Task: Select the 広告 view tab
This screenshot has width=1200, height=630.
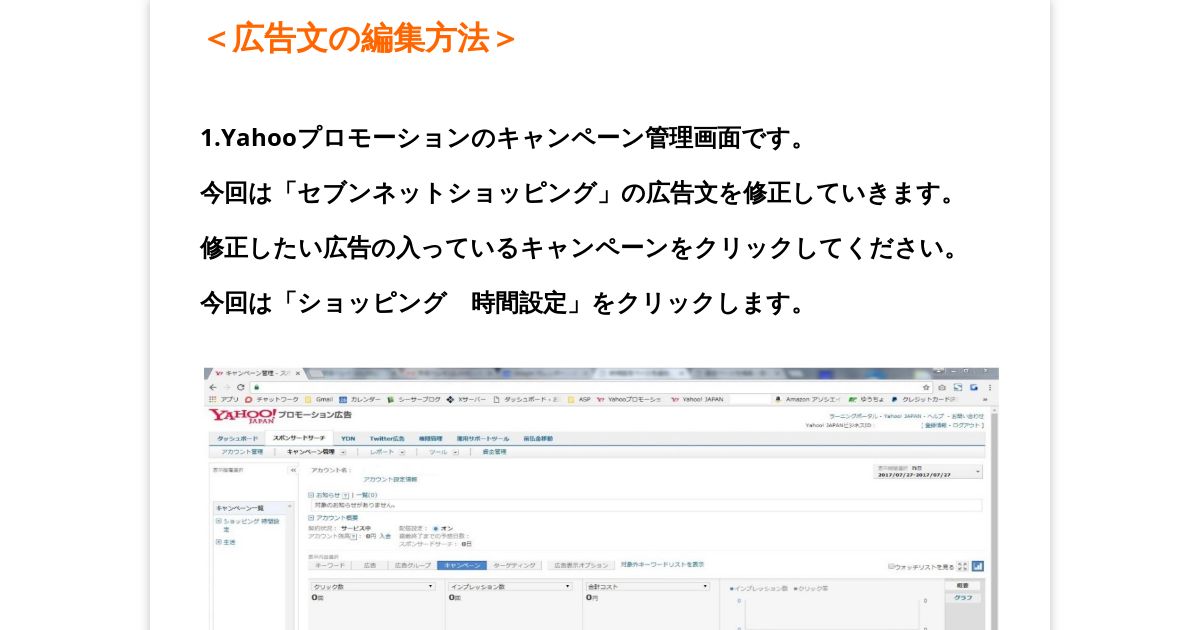Action: tap(370, 566)
